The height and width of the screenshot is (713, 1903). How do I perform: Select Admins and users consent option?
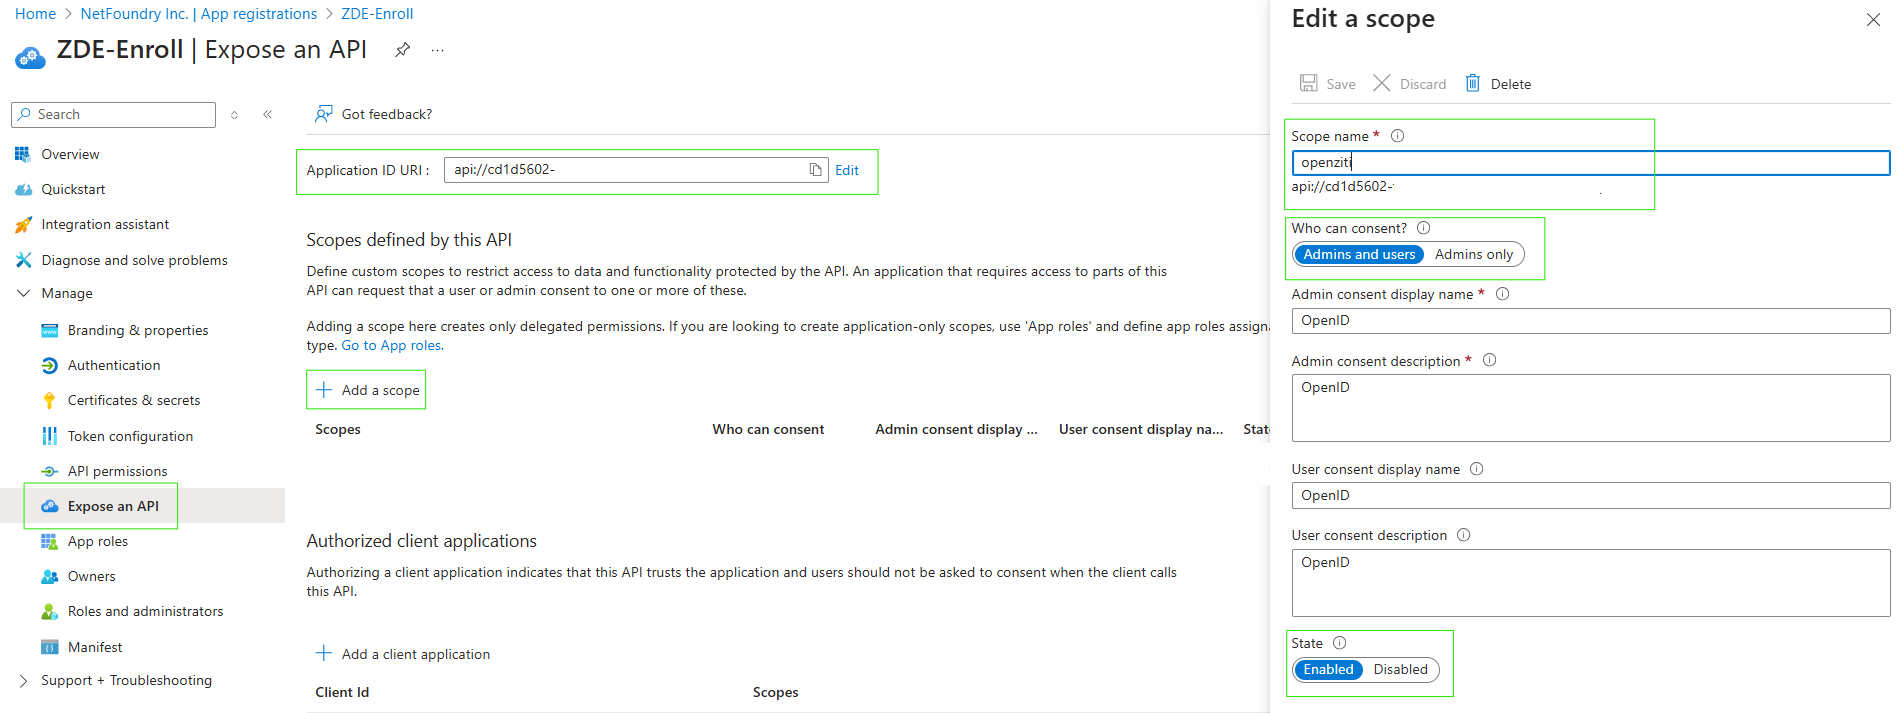tap(1359, 255)
